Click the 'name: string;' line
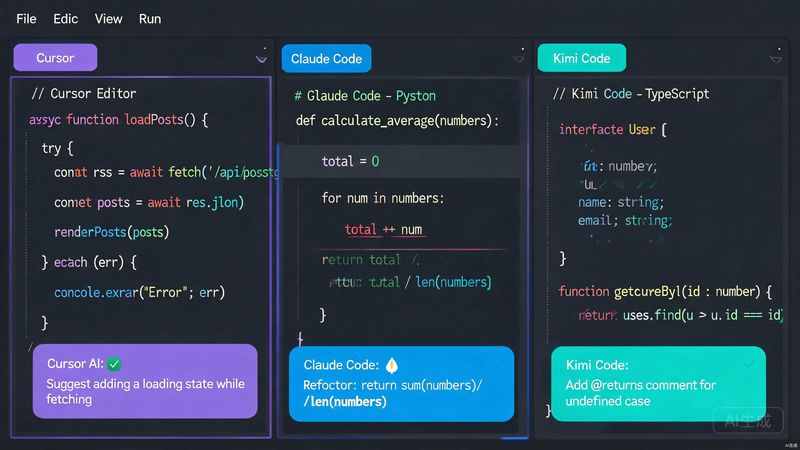 (x=620, y=202)
